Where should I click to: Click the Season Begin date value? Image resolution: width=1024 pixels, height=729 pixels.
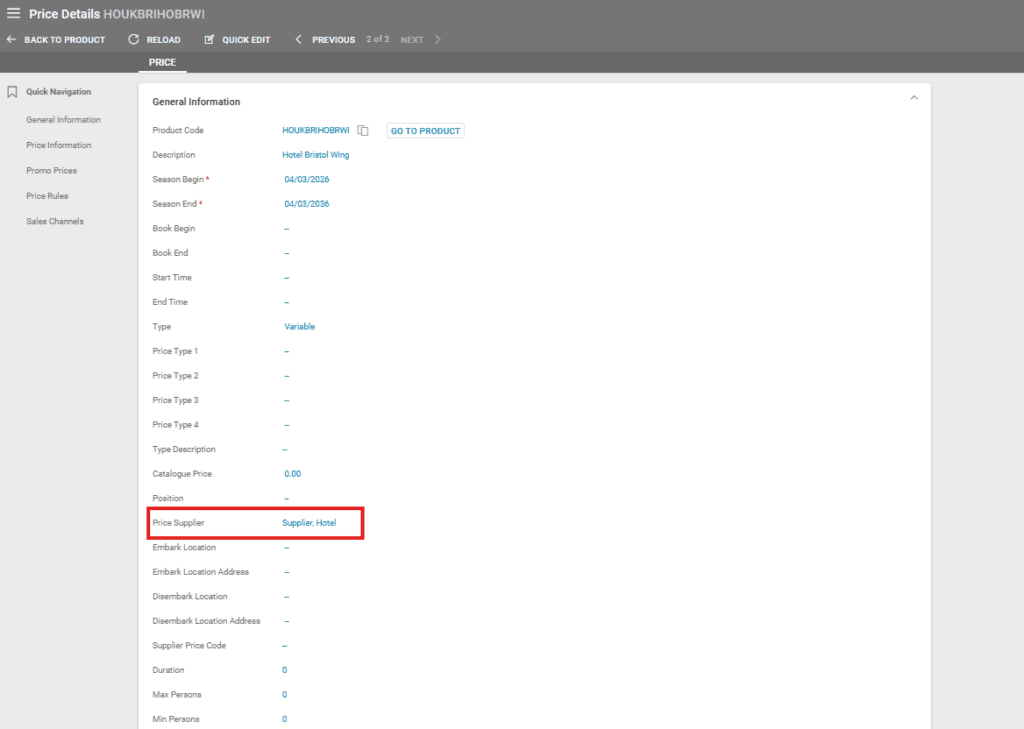coord(306,180)
